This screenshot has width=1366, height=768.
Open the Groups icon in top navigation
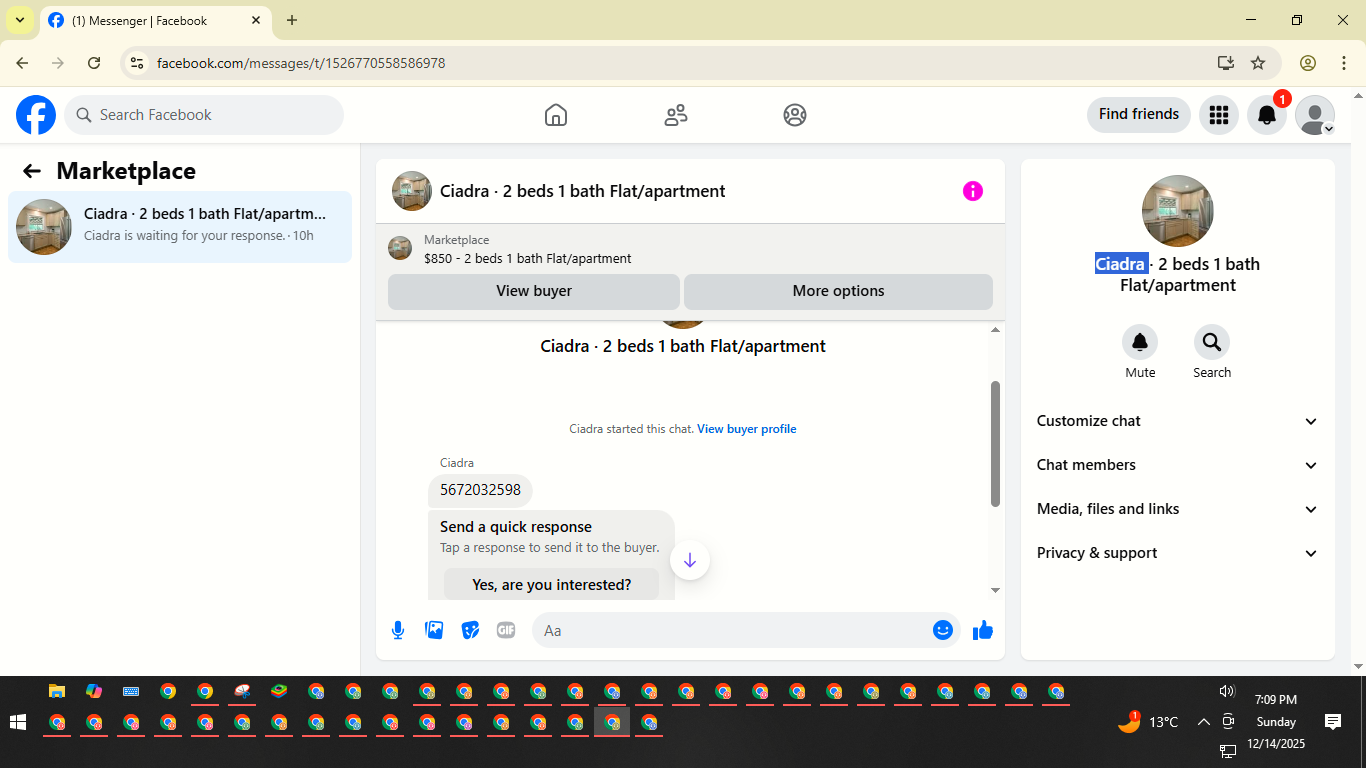[x=795, y=115]
